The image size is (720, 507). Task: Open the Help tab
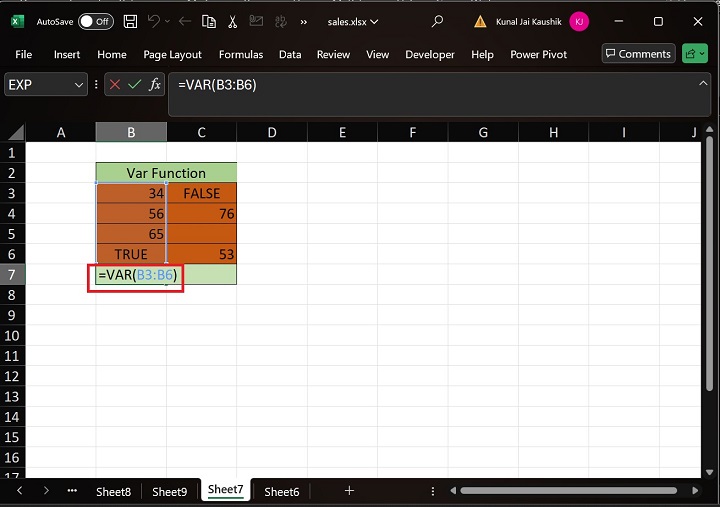point(482,55)
